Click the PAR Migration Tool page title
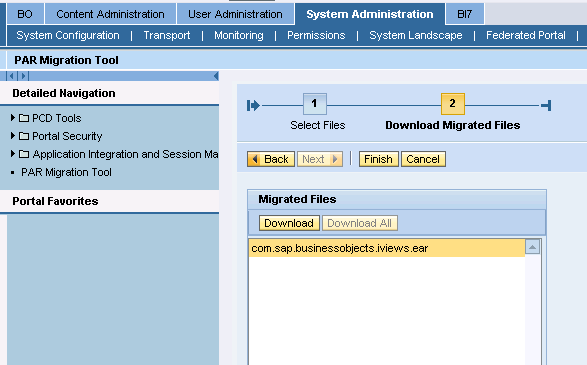 coord(66,60)
